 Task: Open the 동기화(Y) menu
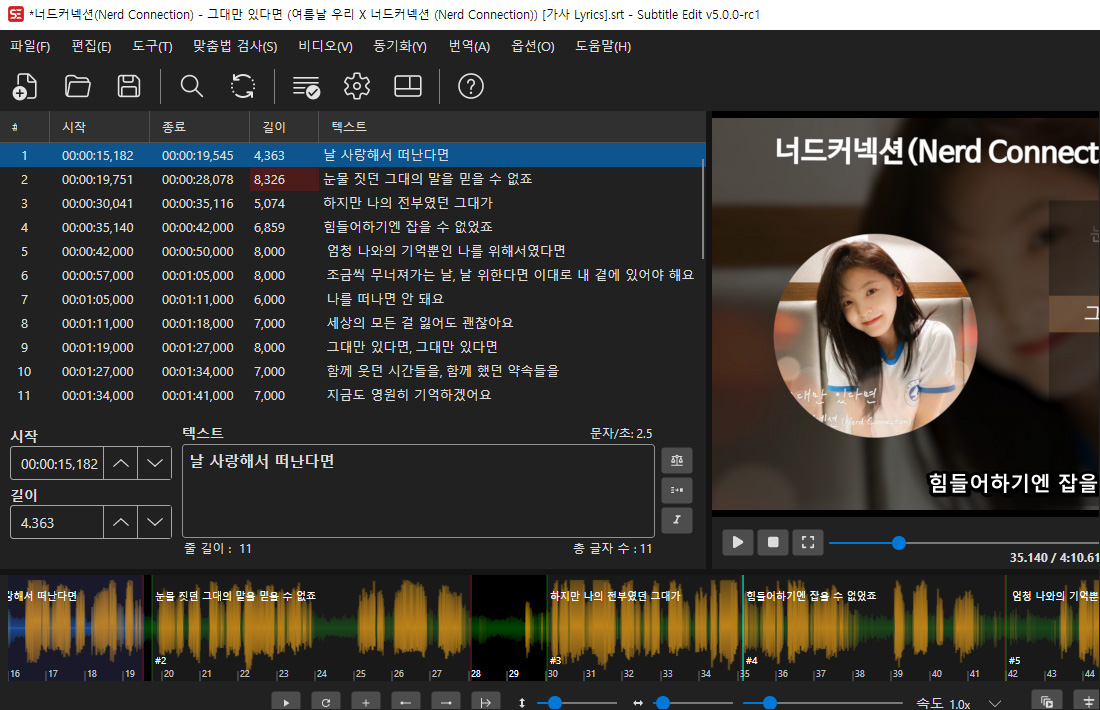(400, 46)
